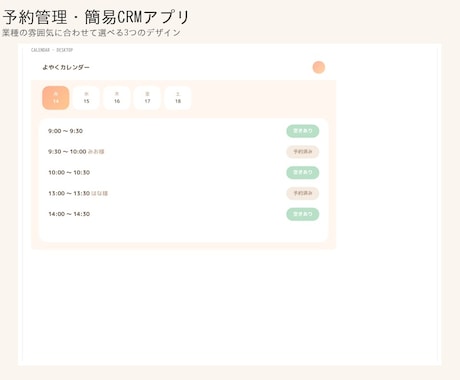Click the orange profile avatar circle
Screen dimensions: 460x380
point(319,67)
